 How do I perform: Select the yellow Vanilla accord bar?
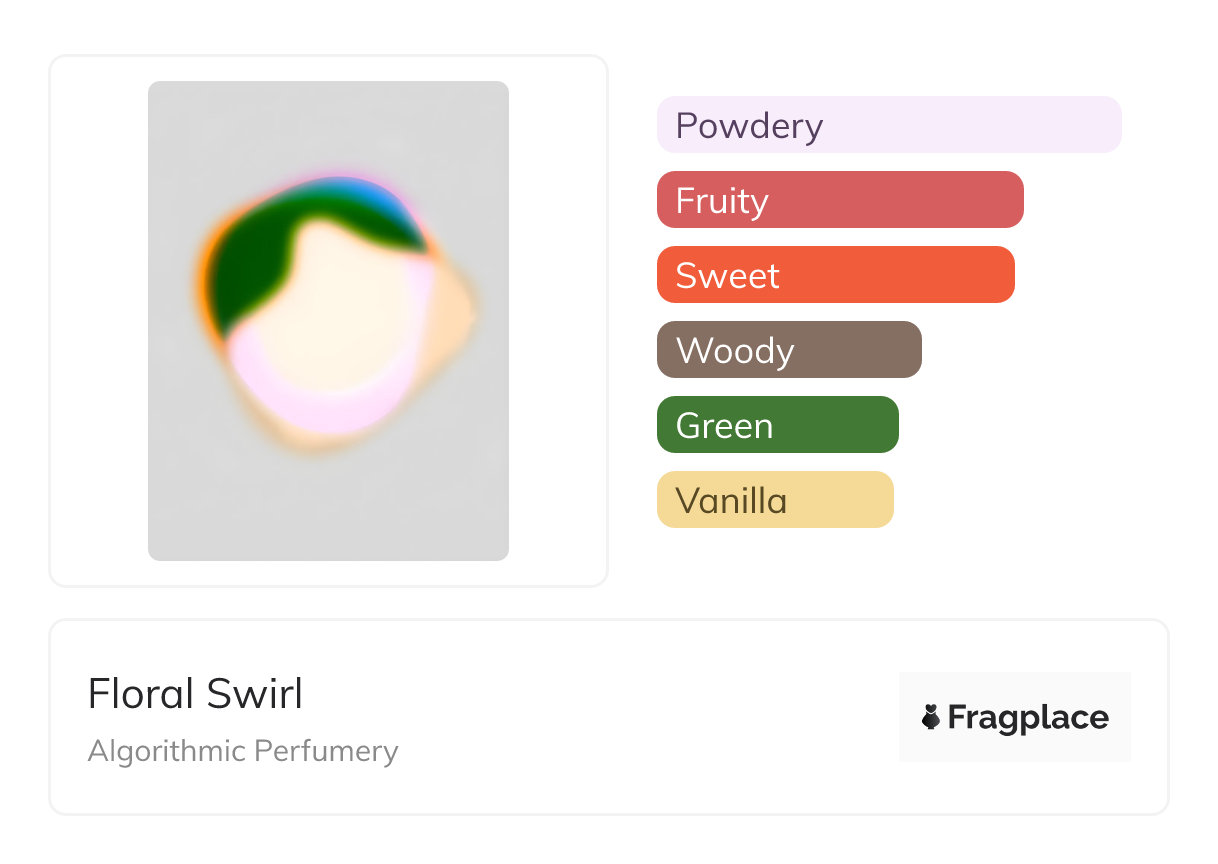(775, 500)
